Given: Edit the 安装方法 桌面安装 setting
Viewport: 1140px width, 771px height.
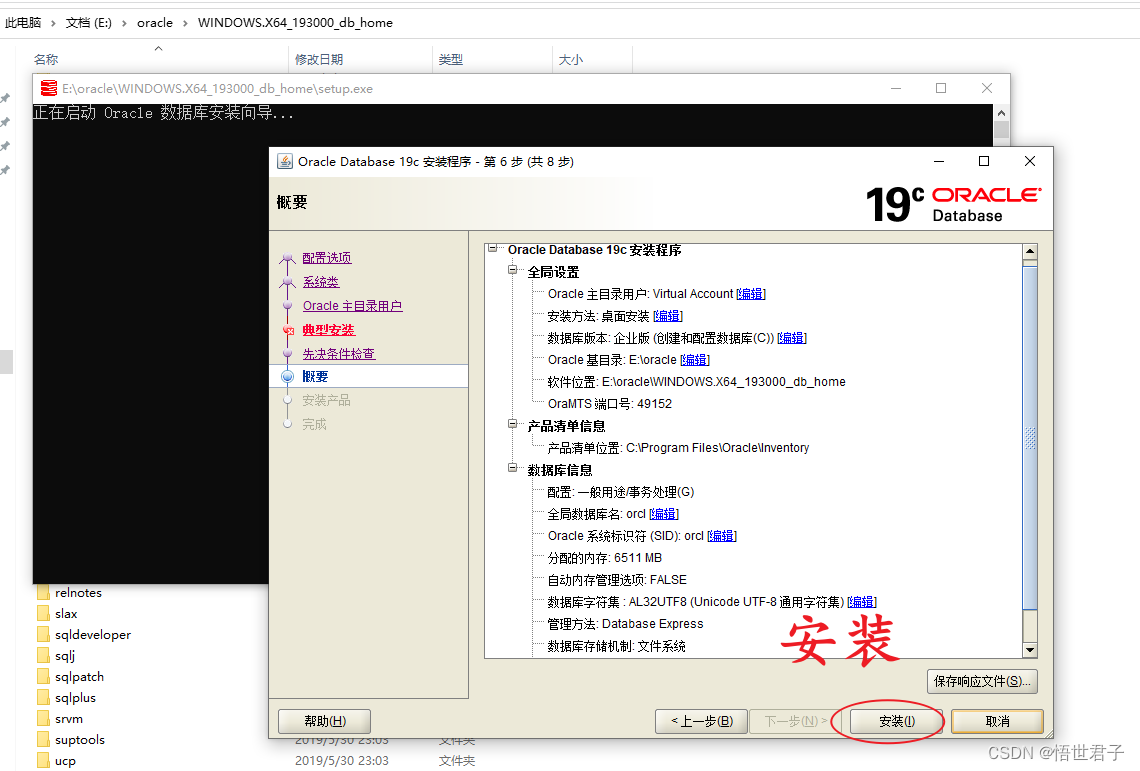Looking at the screenshot, I should 667,316.
